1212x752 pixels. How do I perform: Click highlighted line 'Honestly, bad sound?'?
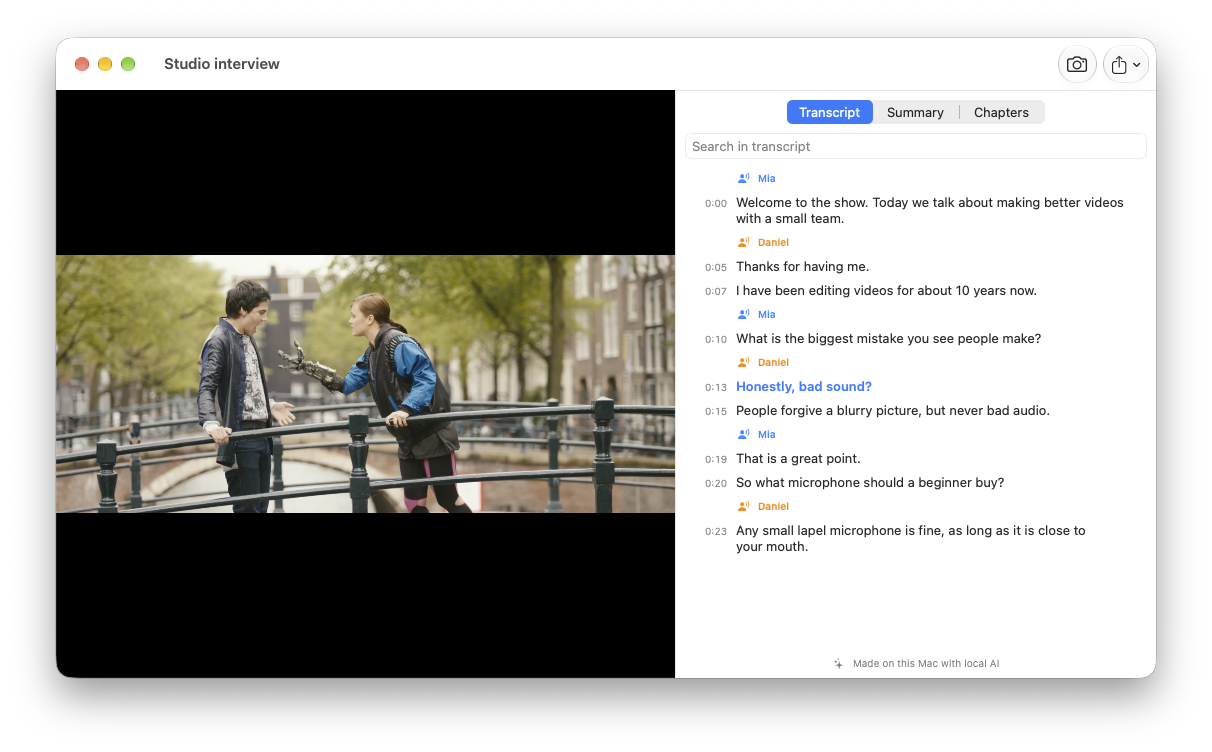804,386
